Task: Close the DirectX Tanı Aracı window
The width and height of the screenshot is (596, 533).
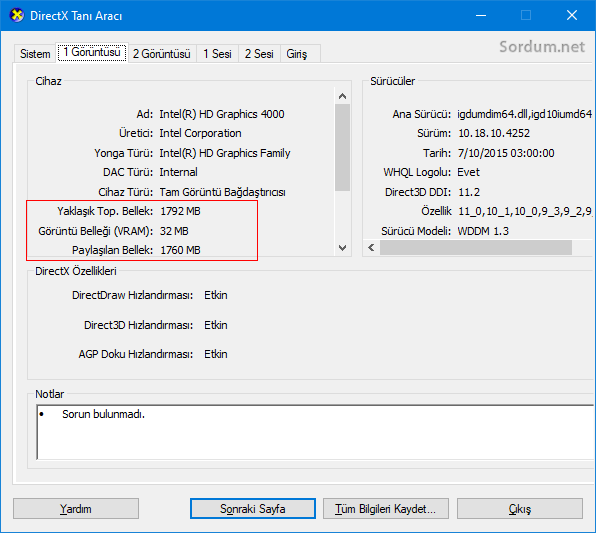Action: [x=572, y=16]
